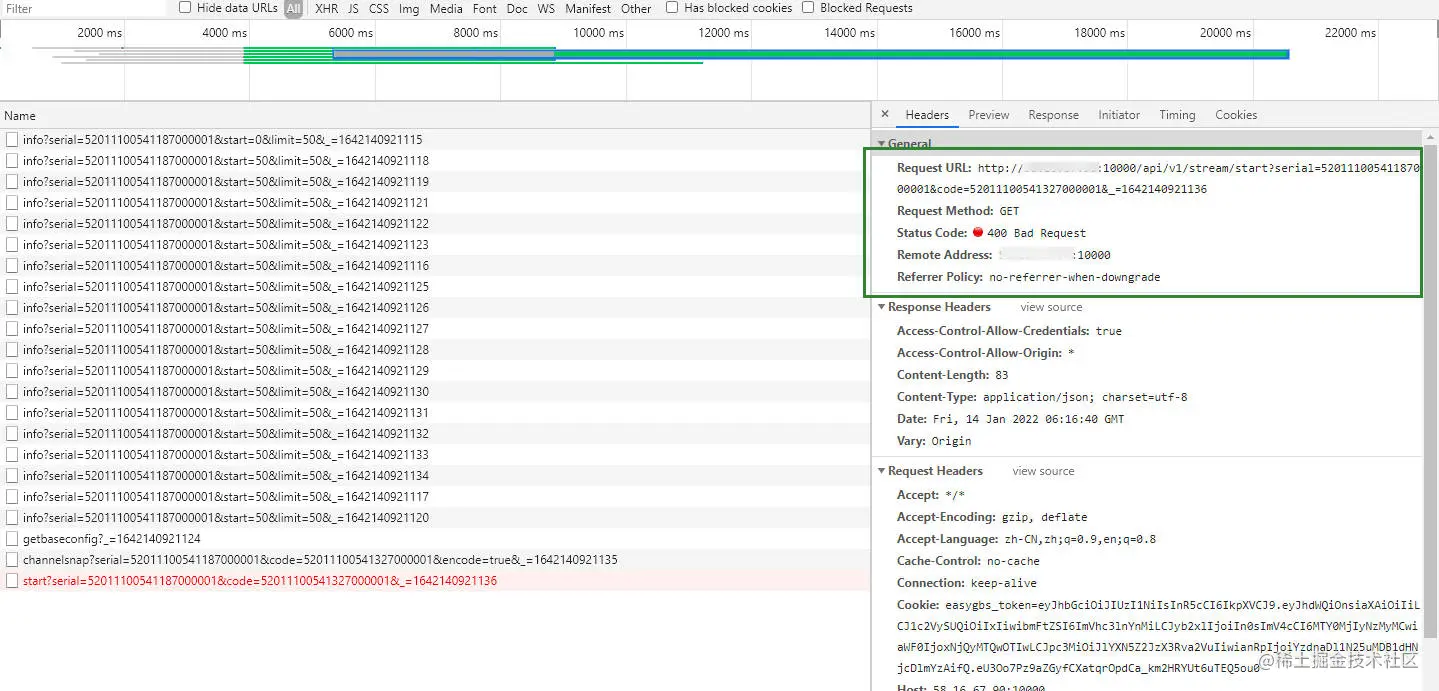Enable Blocked Requests checkbox
Image resolution: width=1439 pixels, height=691 pixels.
click(808, 7)
